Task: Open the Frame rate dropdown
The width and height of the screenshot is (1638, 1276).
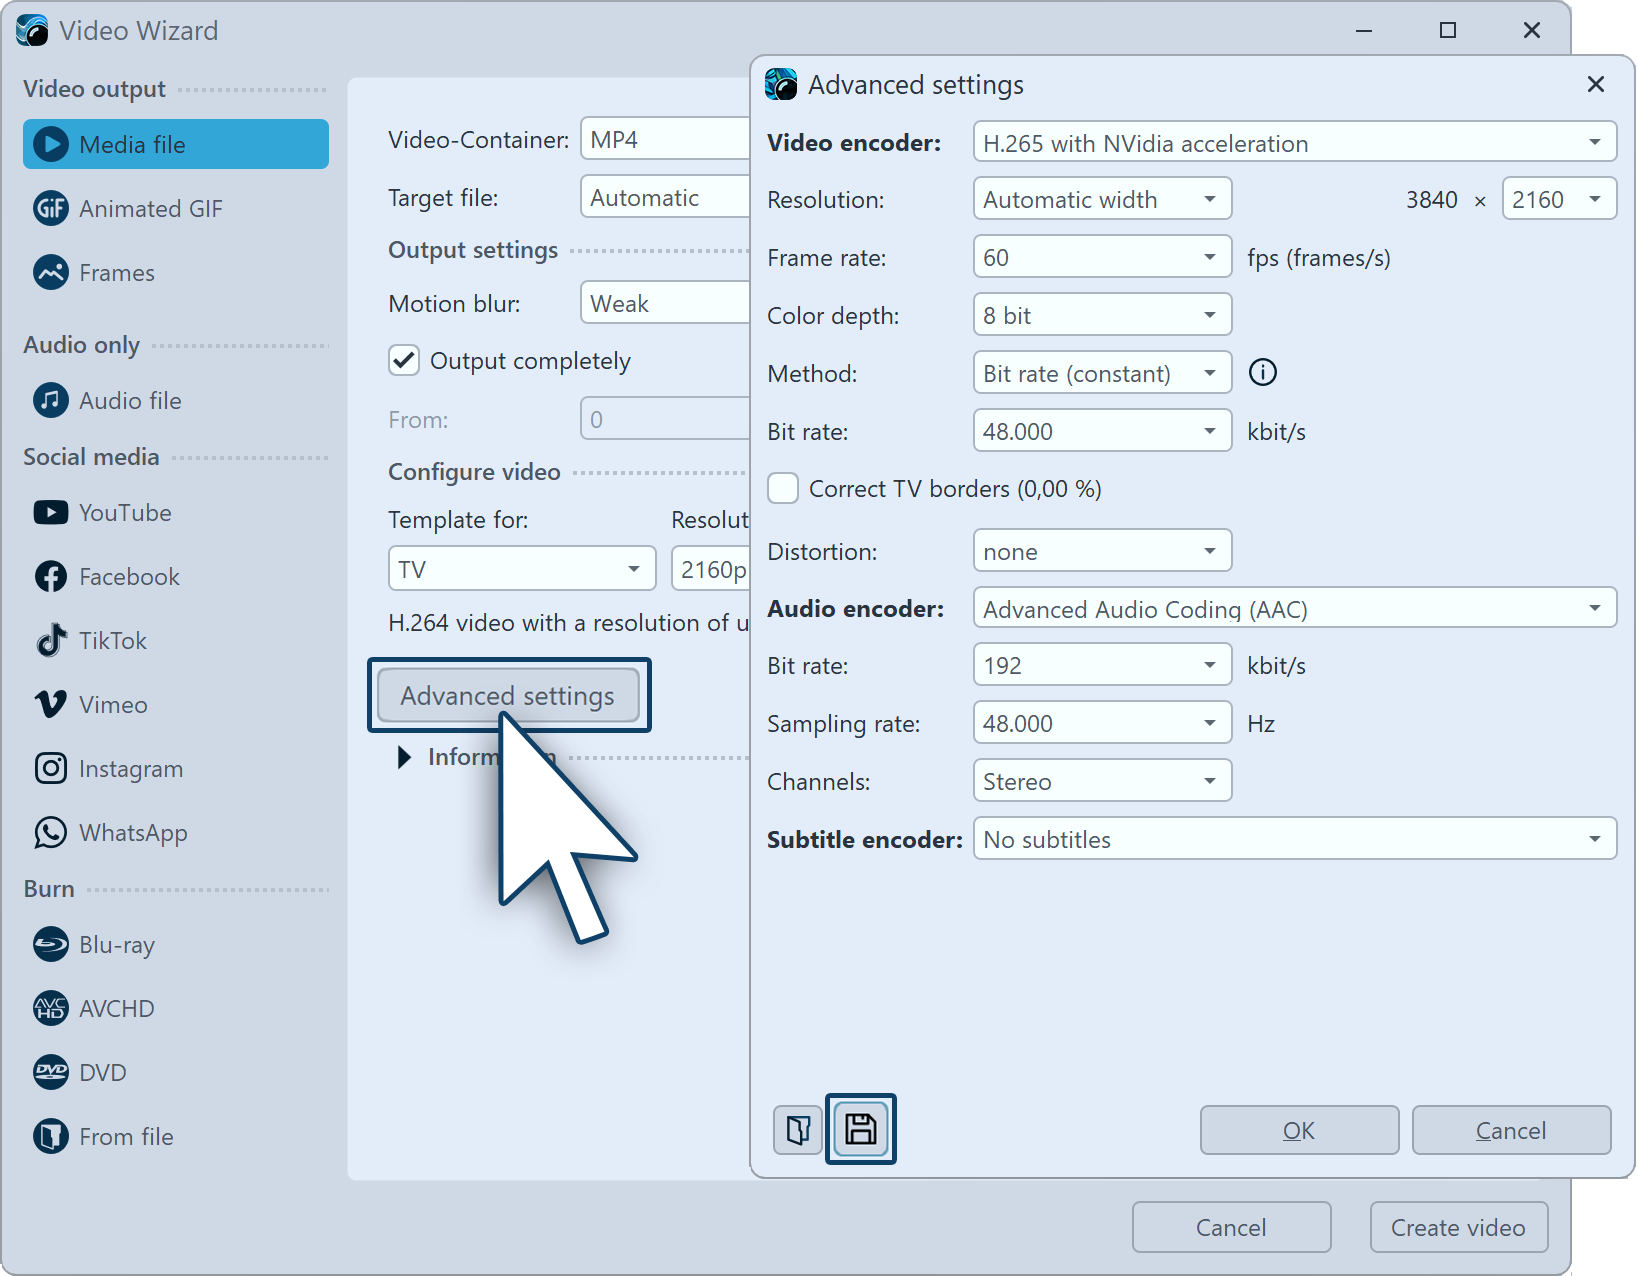Action: point(1101,258)
